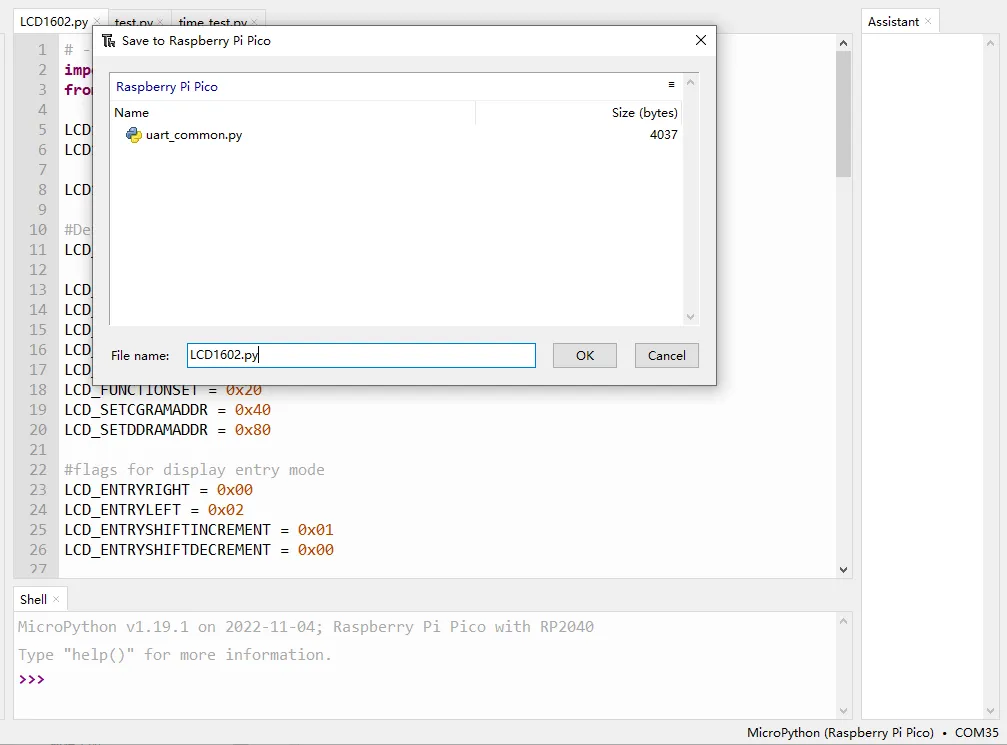Click the Raspberry Pi Pico path link
This screenshot has width=1007, height=745.
tap(167, 87)
